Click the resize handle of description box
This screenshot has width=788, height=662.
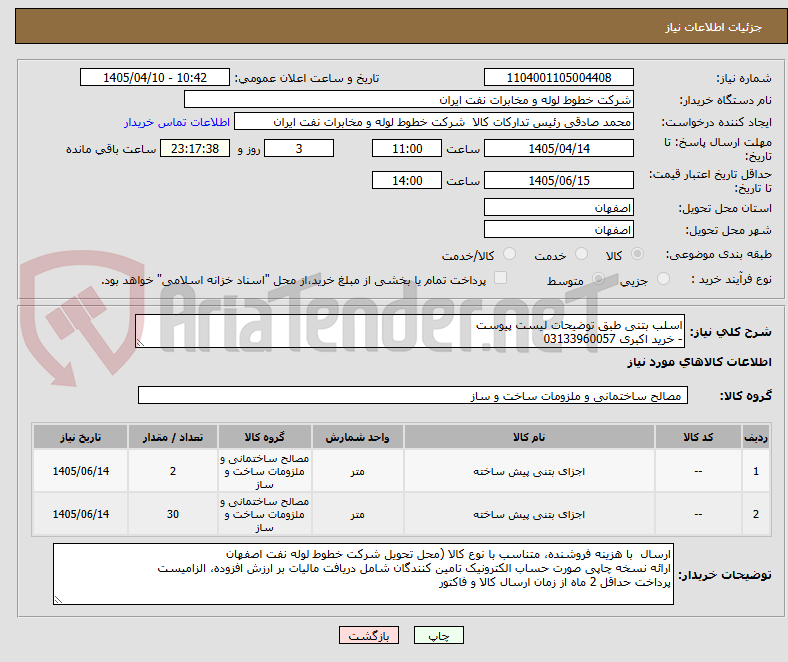(140, 343)
